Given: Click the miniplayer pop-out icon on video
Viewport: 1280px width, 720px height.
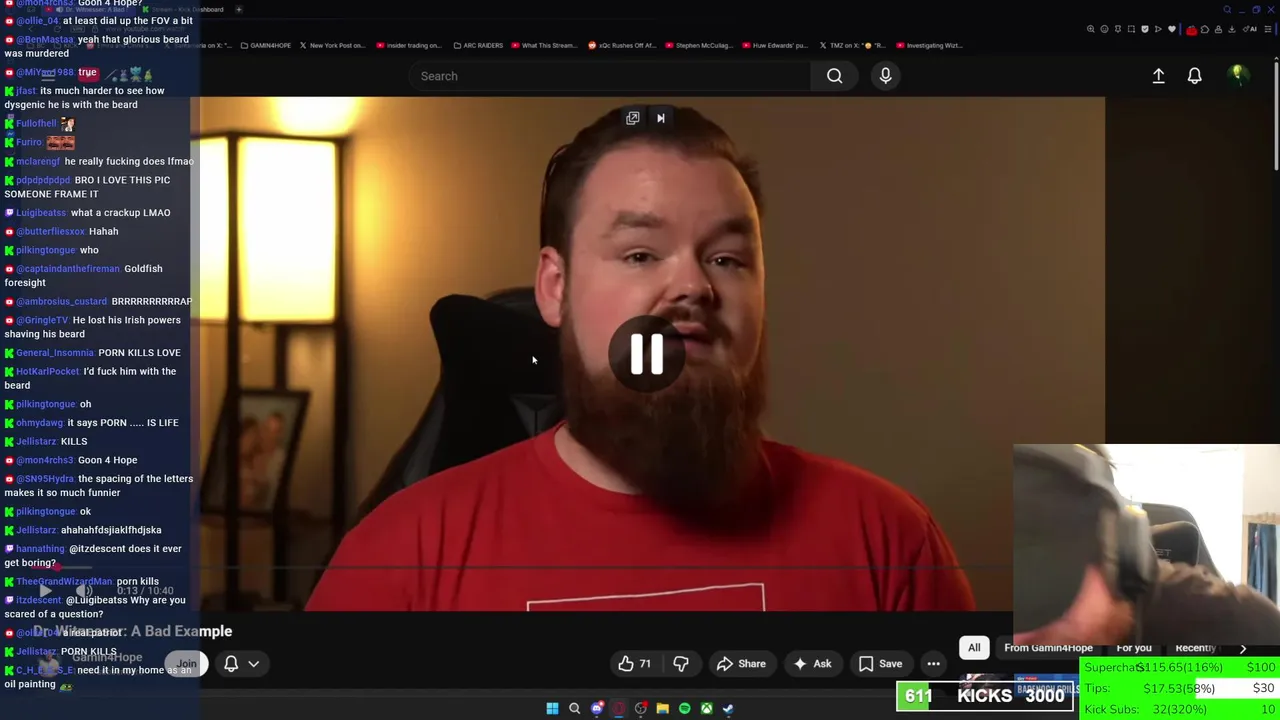Looking at the screenshot, I should tap(632, 118).
